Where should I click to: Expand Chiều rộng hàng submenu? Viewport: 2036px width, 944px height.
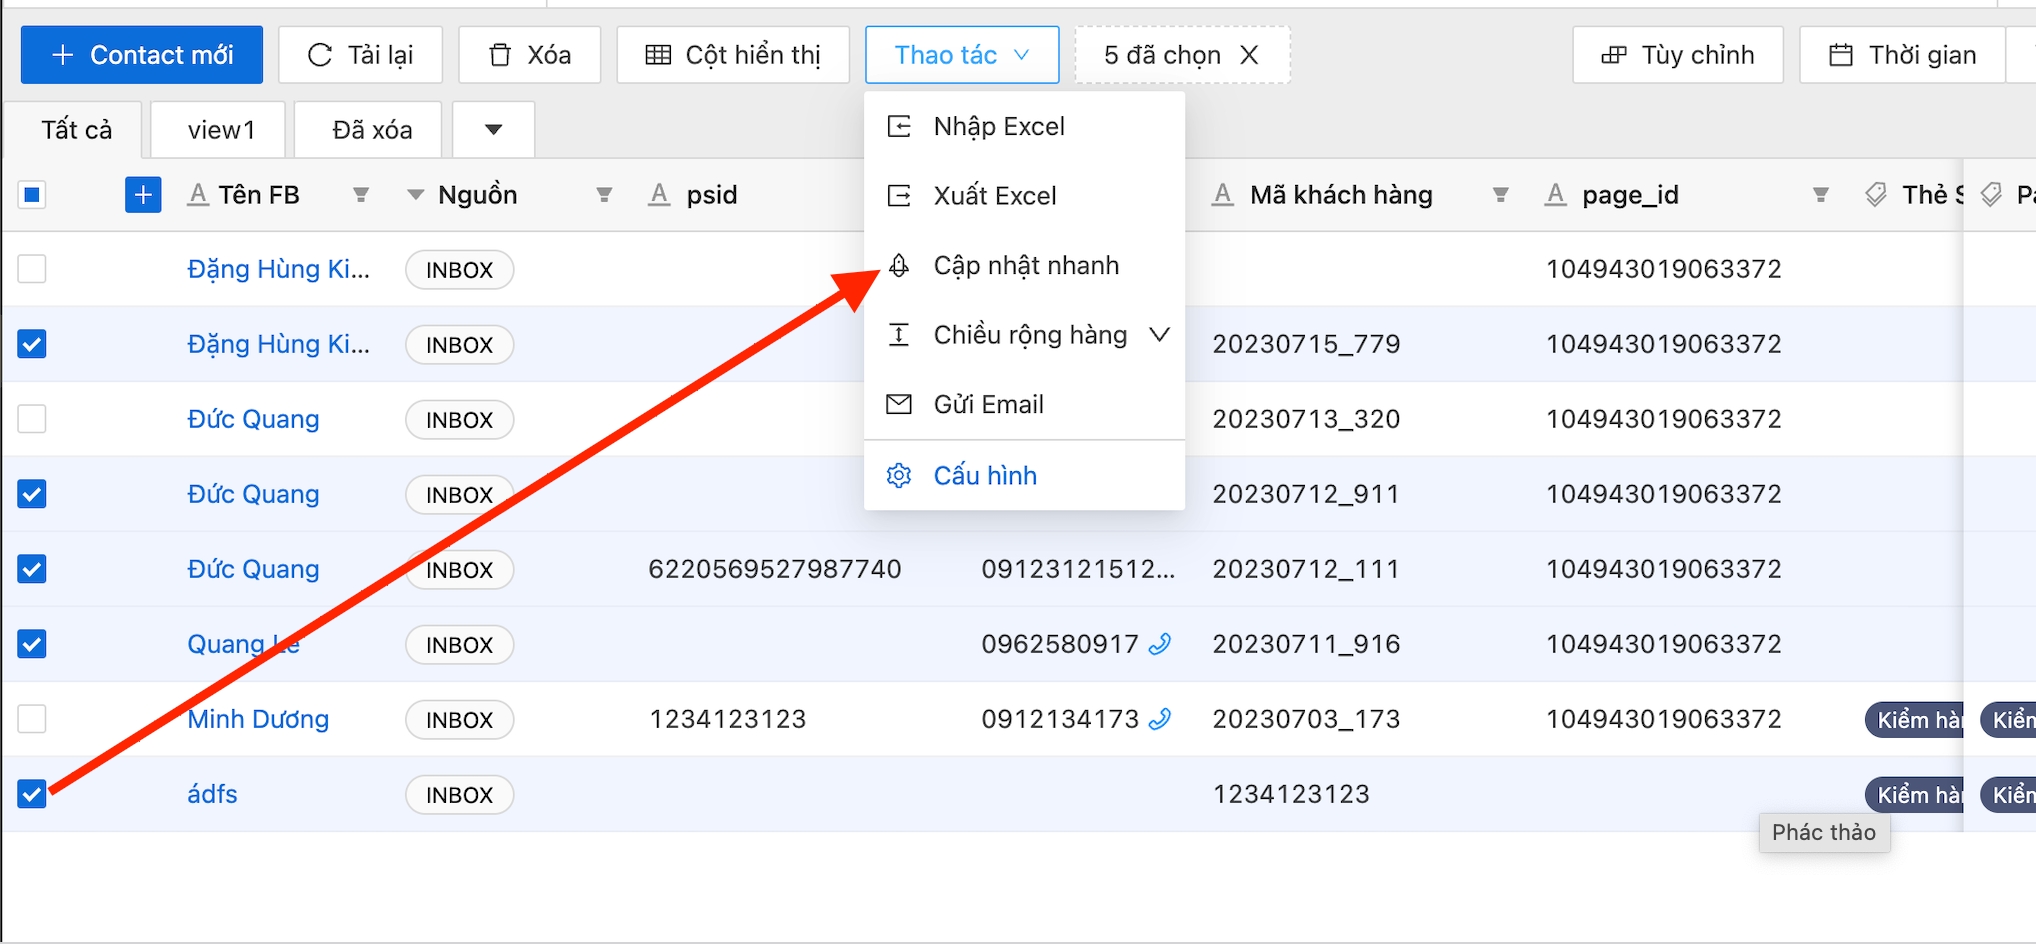pyautogui.click(x=1159, y=335)
